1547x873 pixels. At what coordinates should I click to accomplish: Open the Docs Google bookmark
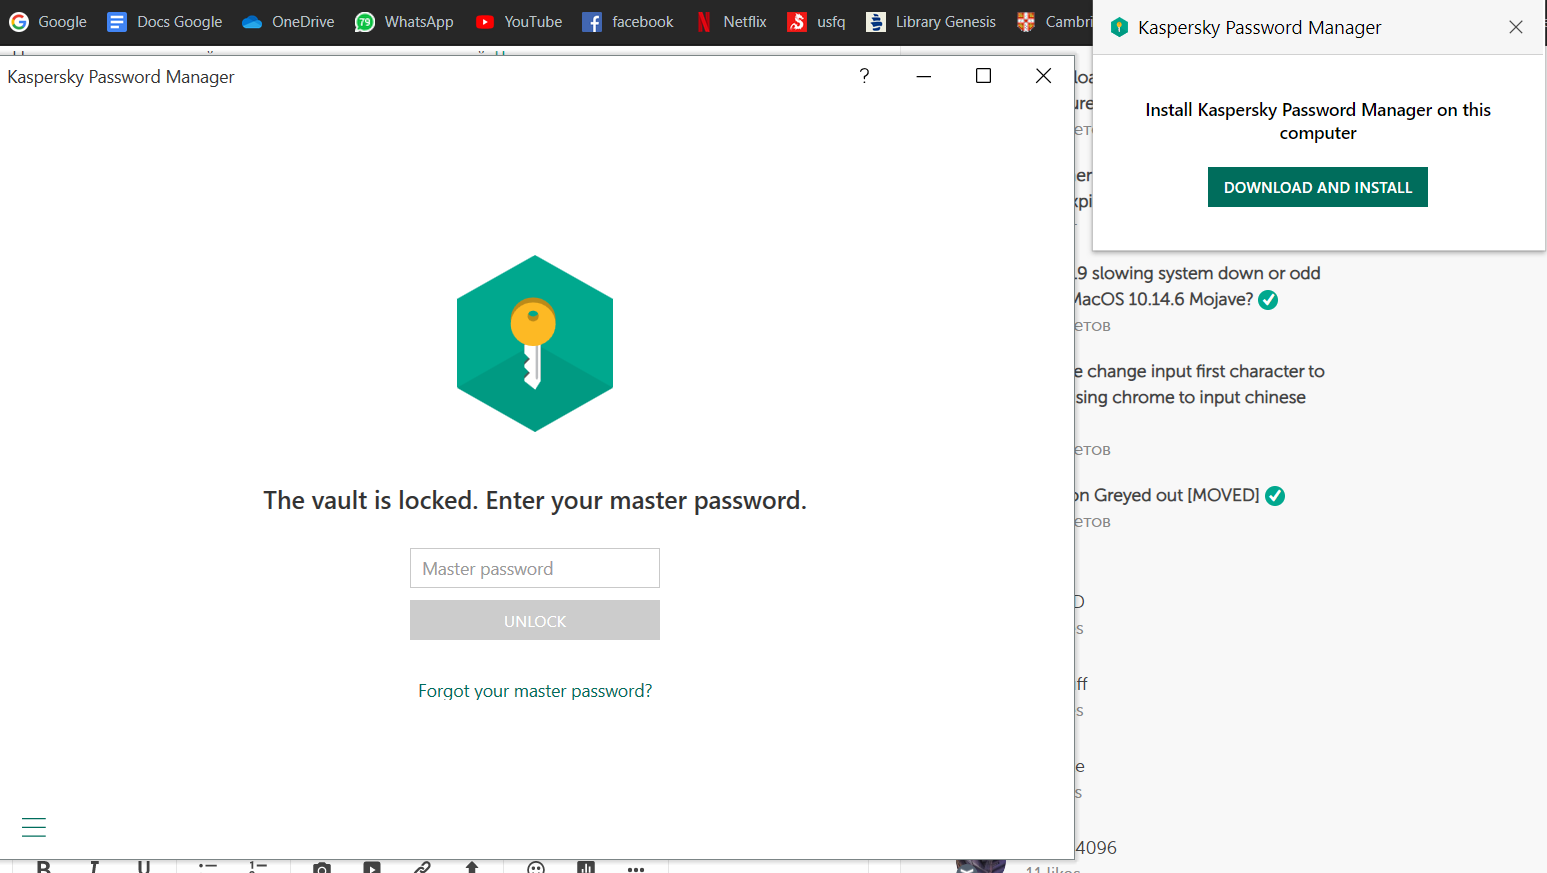click(x=165, y=22)
